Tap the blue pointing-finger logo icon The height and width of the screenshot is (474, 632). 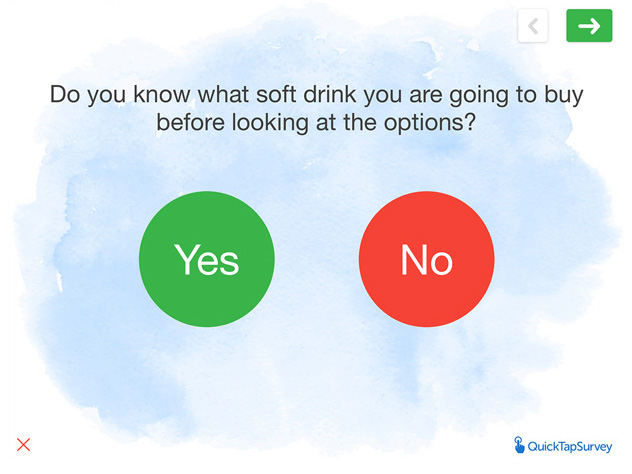coord(519,445)
